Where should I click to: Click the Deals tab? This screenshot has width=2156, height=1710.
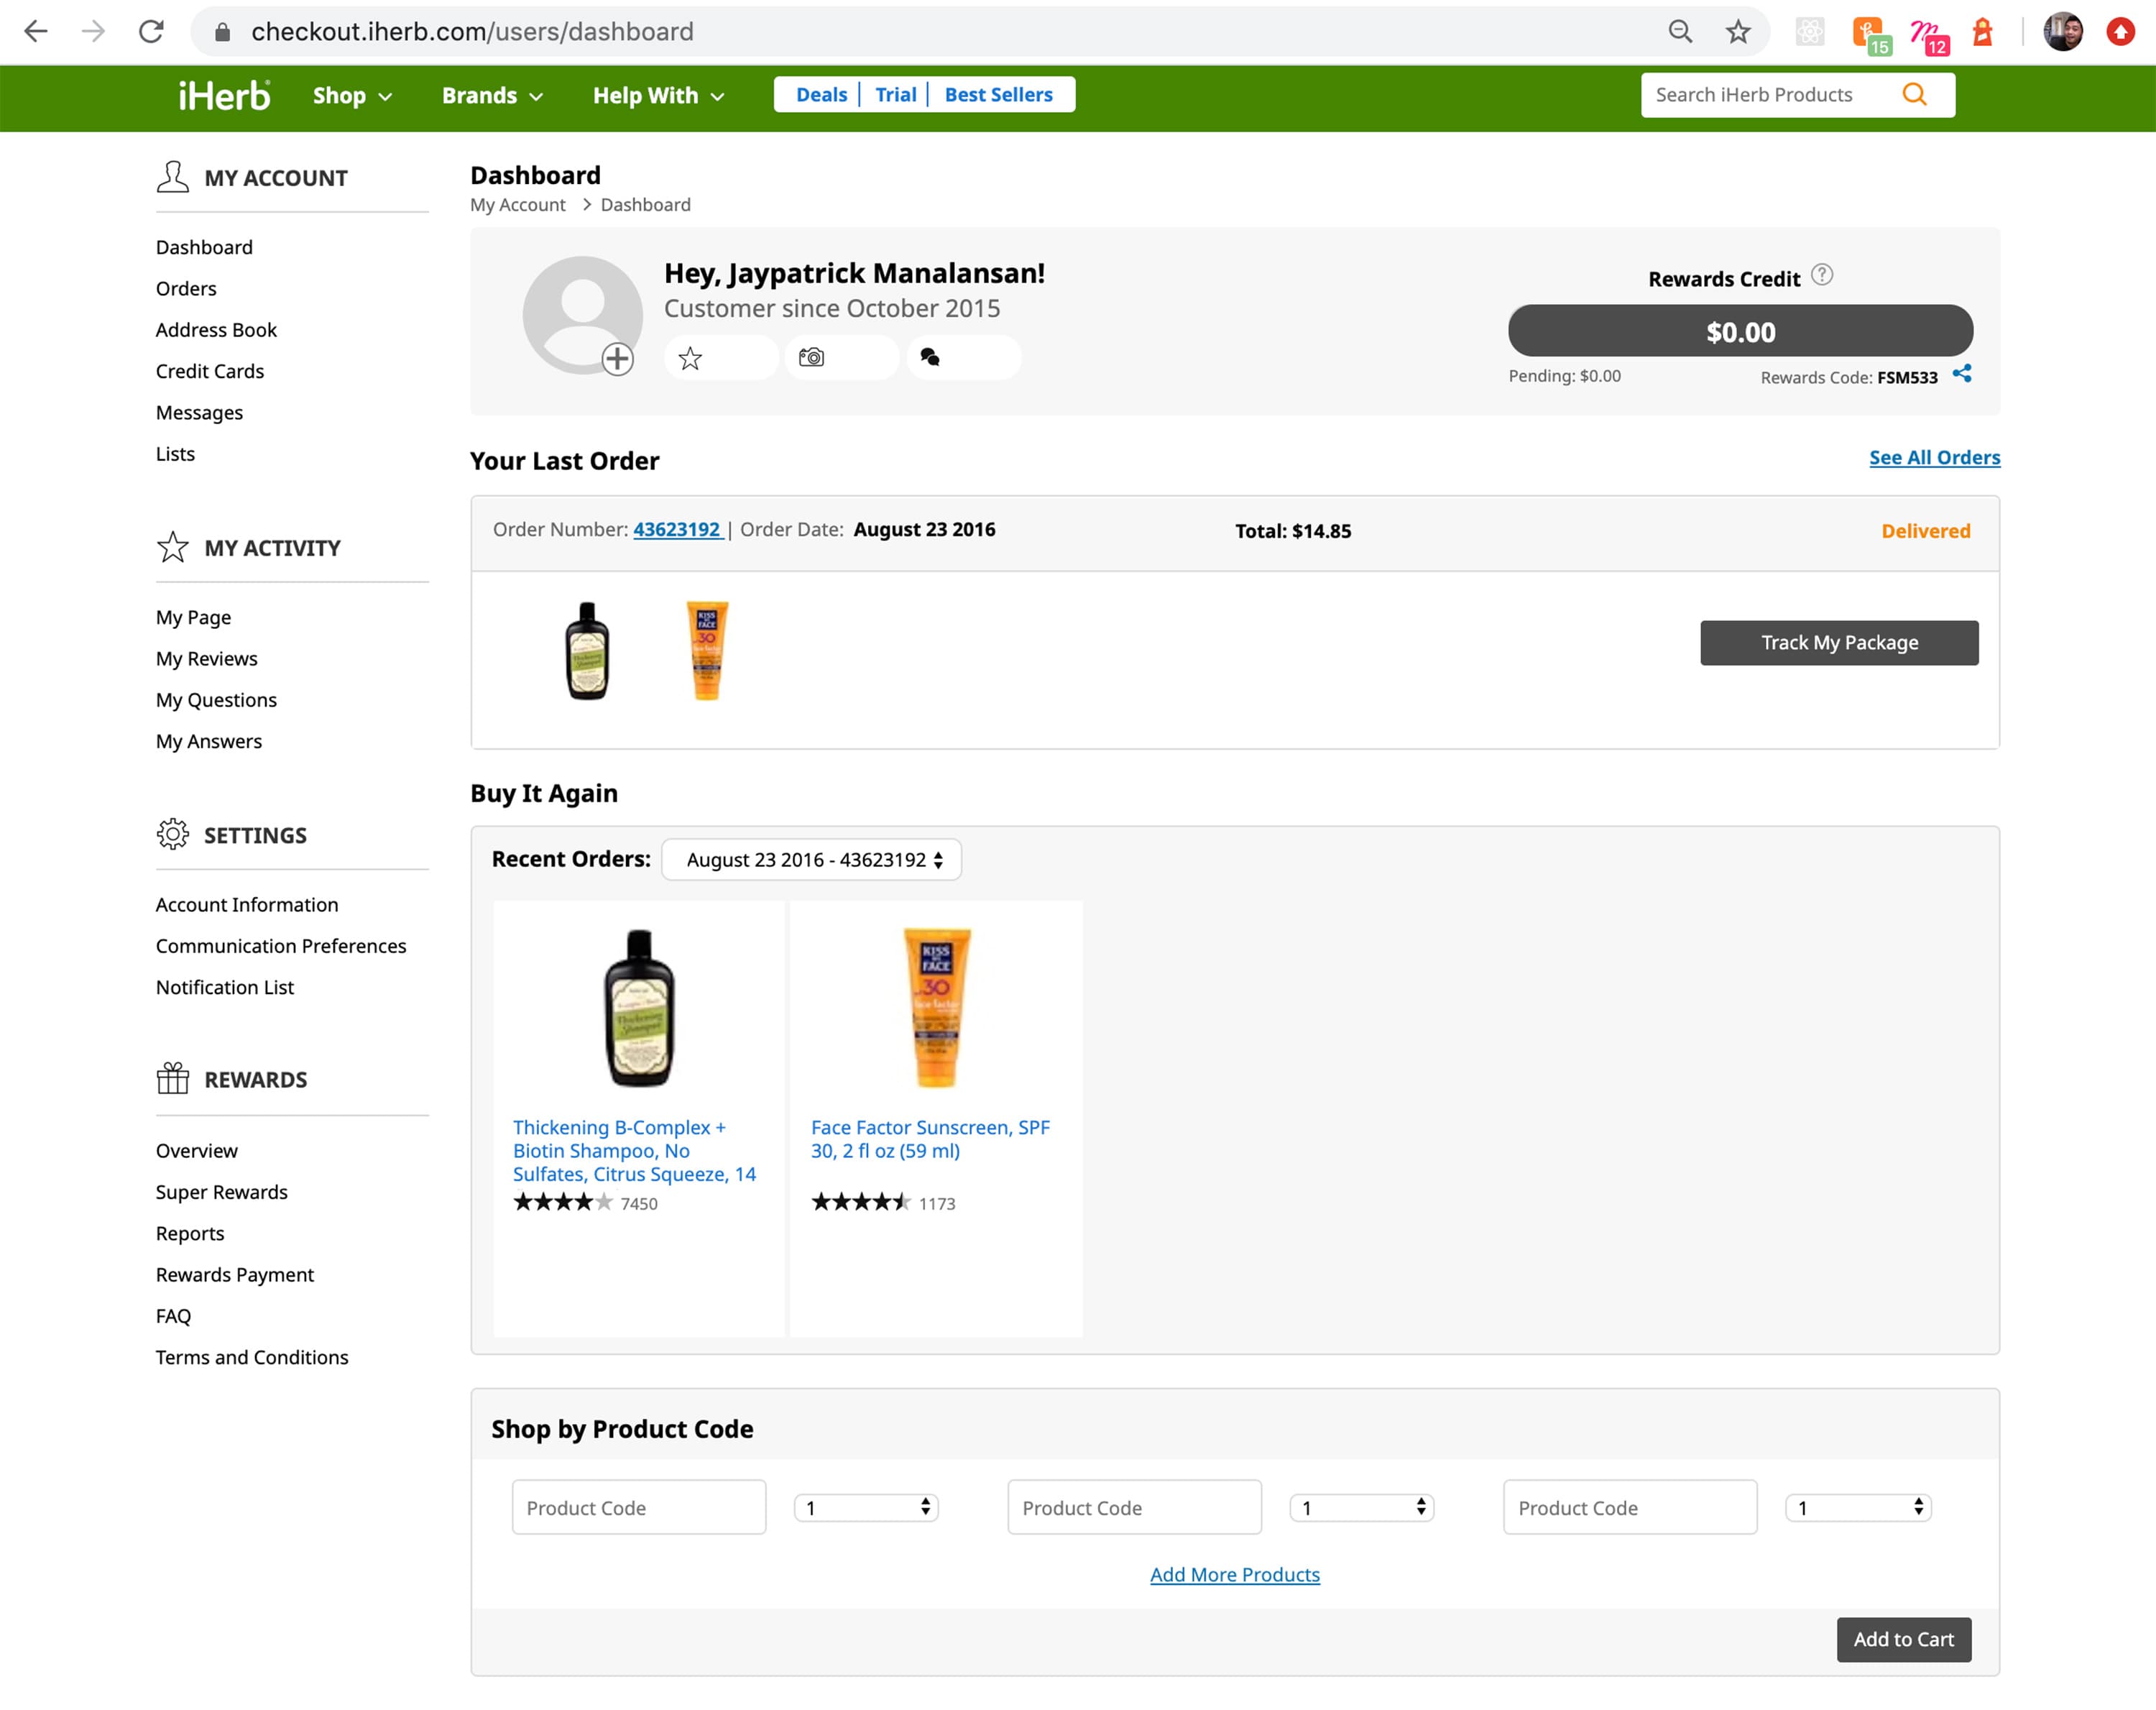(821, 94)
